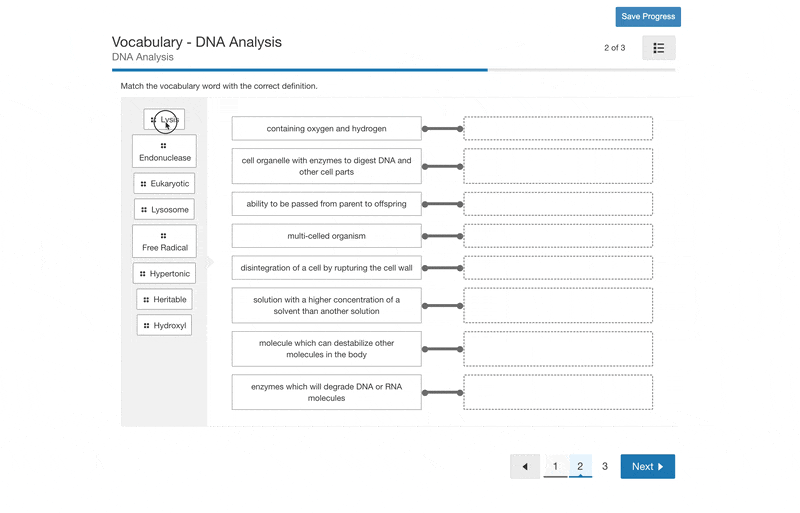Click the drag handle on Hypertonic tile

(142, 274)
